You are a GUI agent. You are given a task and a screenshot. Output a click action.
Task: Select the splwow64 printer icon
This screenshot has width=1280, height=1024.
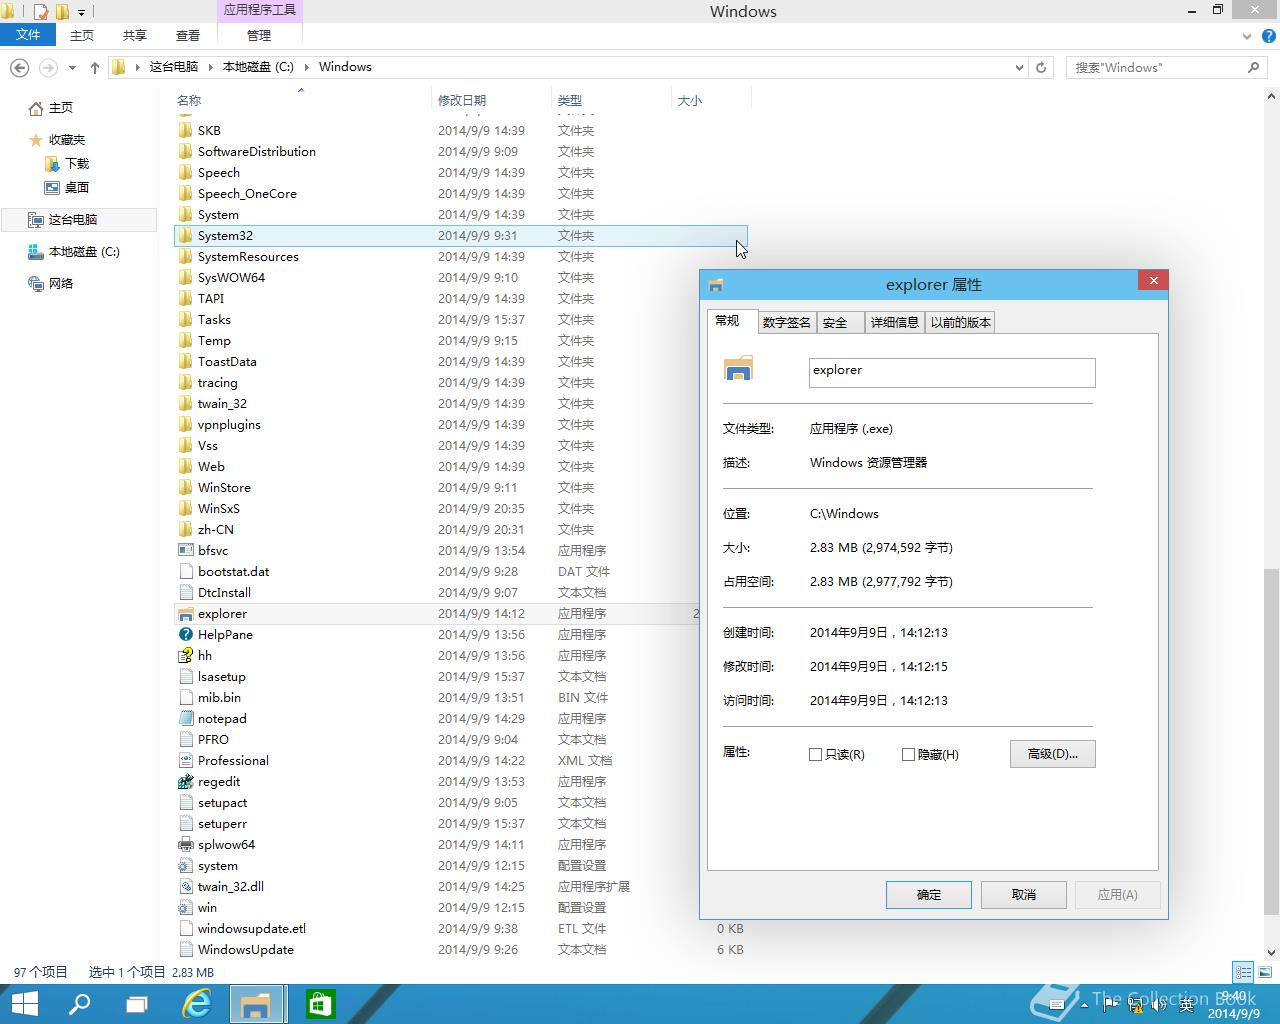(186, 844)
